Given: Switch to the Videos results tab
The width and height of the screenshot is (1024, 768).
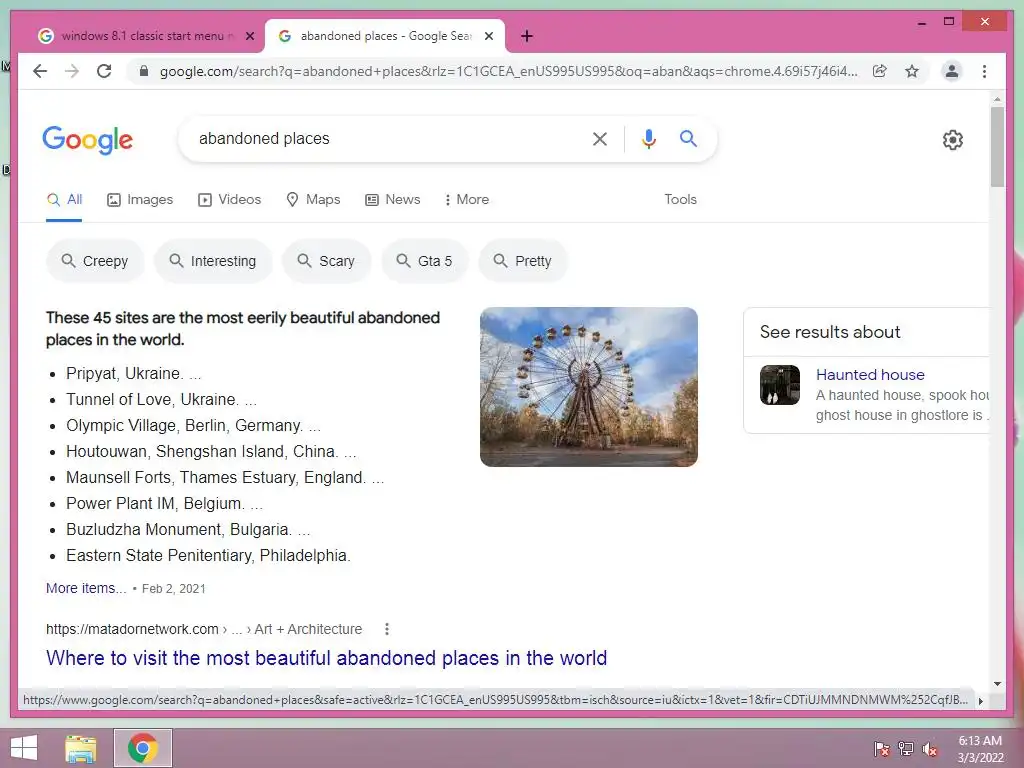Looking at the screenshot, I should click(229, 200).
